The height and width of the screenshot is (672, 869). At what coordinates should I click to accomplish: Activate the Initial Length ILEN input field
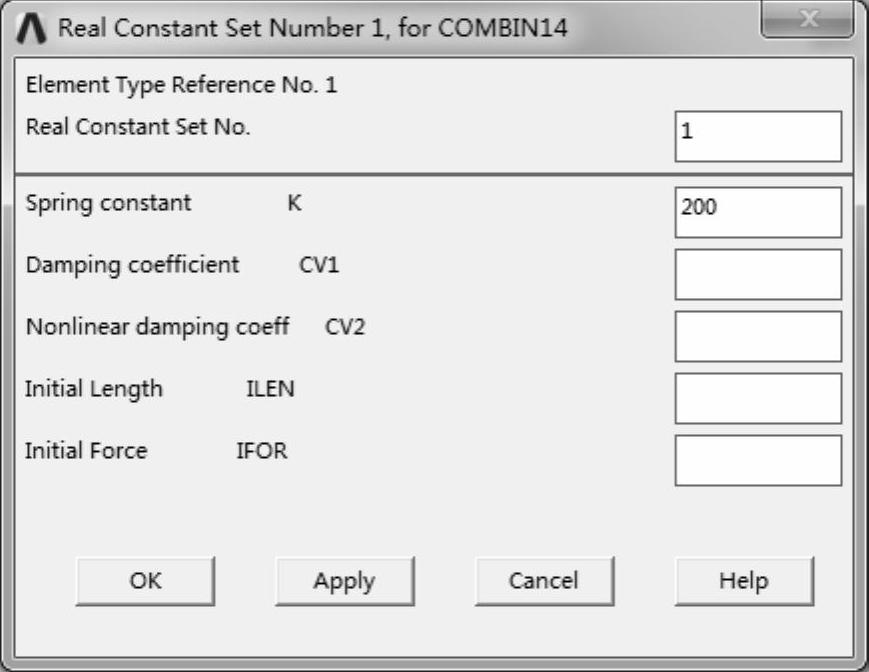tap(758, 398)
